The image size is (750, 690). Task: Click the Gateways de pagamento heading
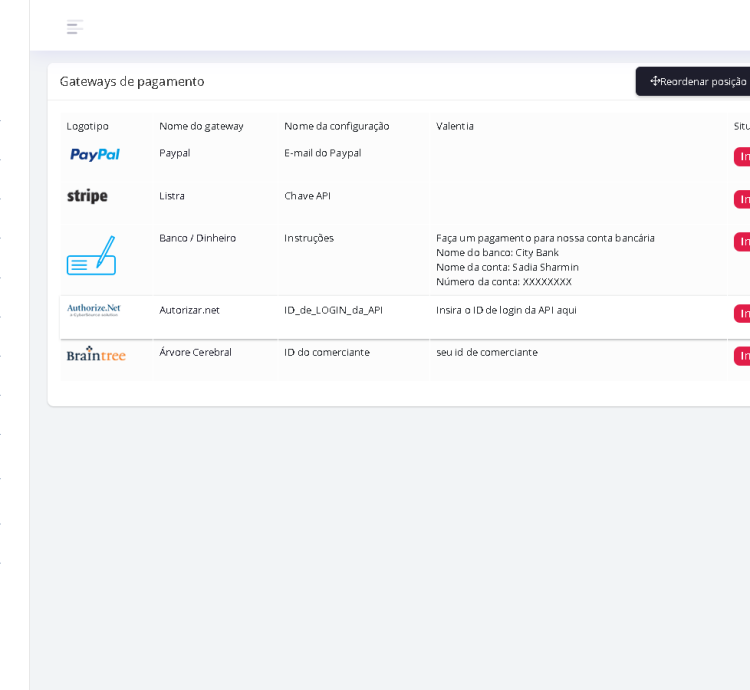coord(132,82)
